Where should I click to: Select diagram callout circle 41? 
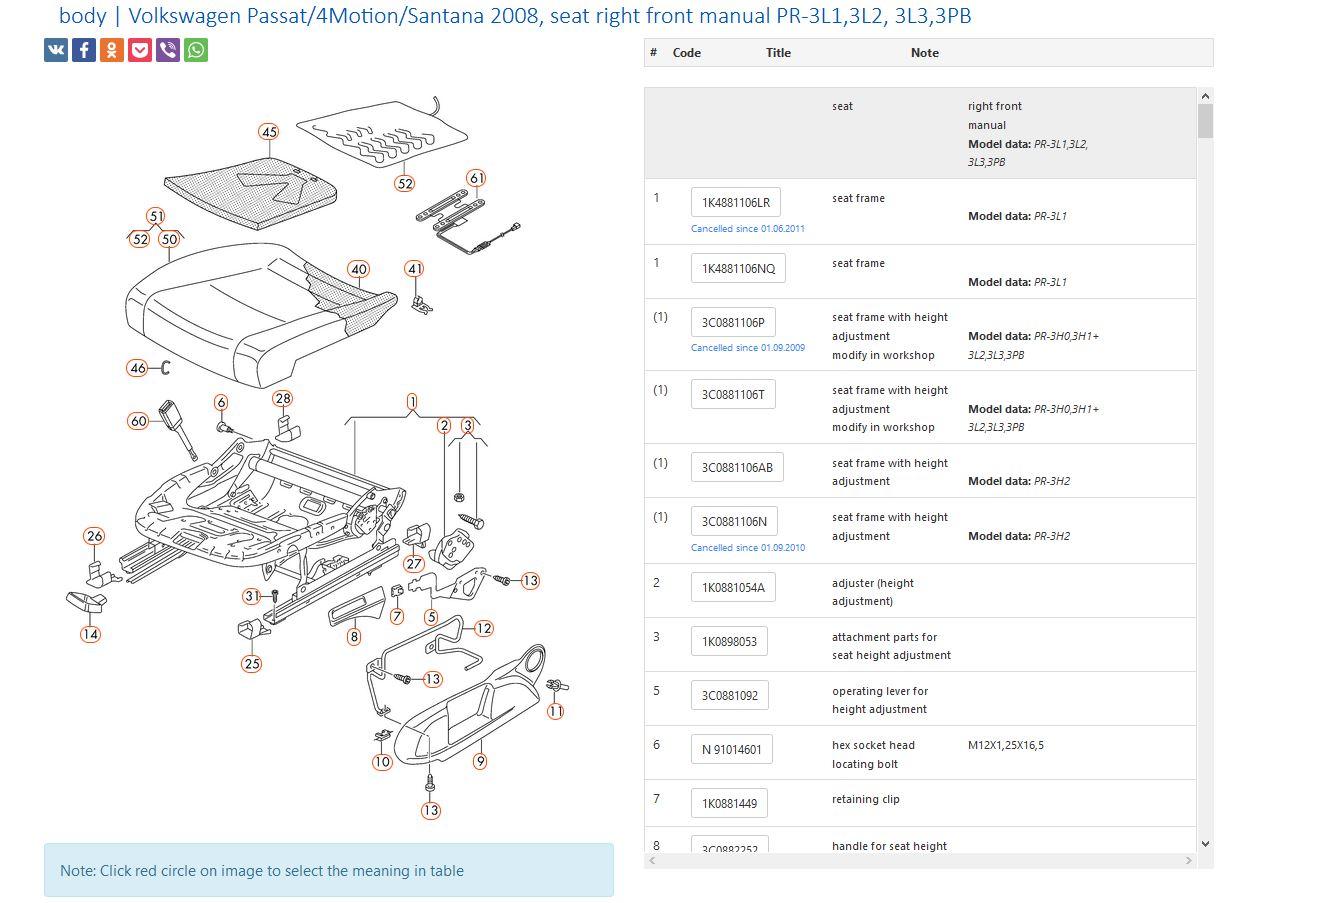tap(415, 268)
